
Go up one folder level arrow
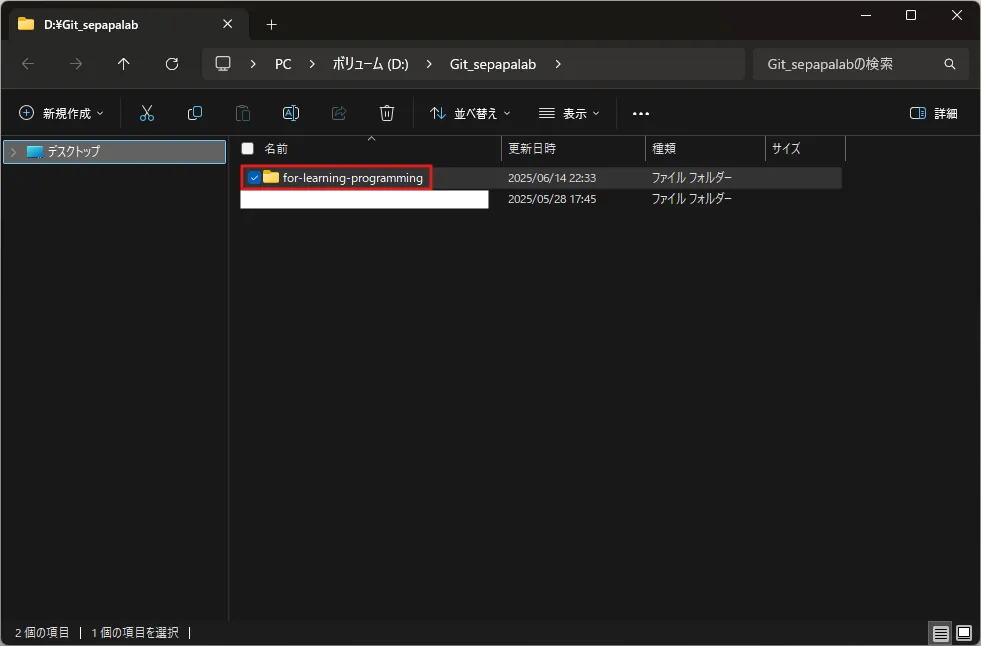[123, 64]
